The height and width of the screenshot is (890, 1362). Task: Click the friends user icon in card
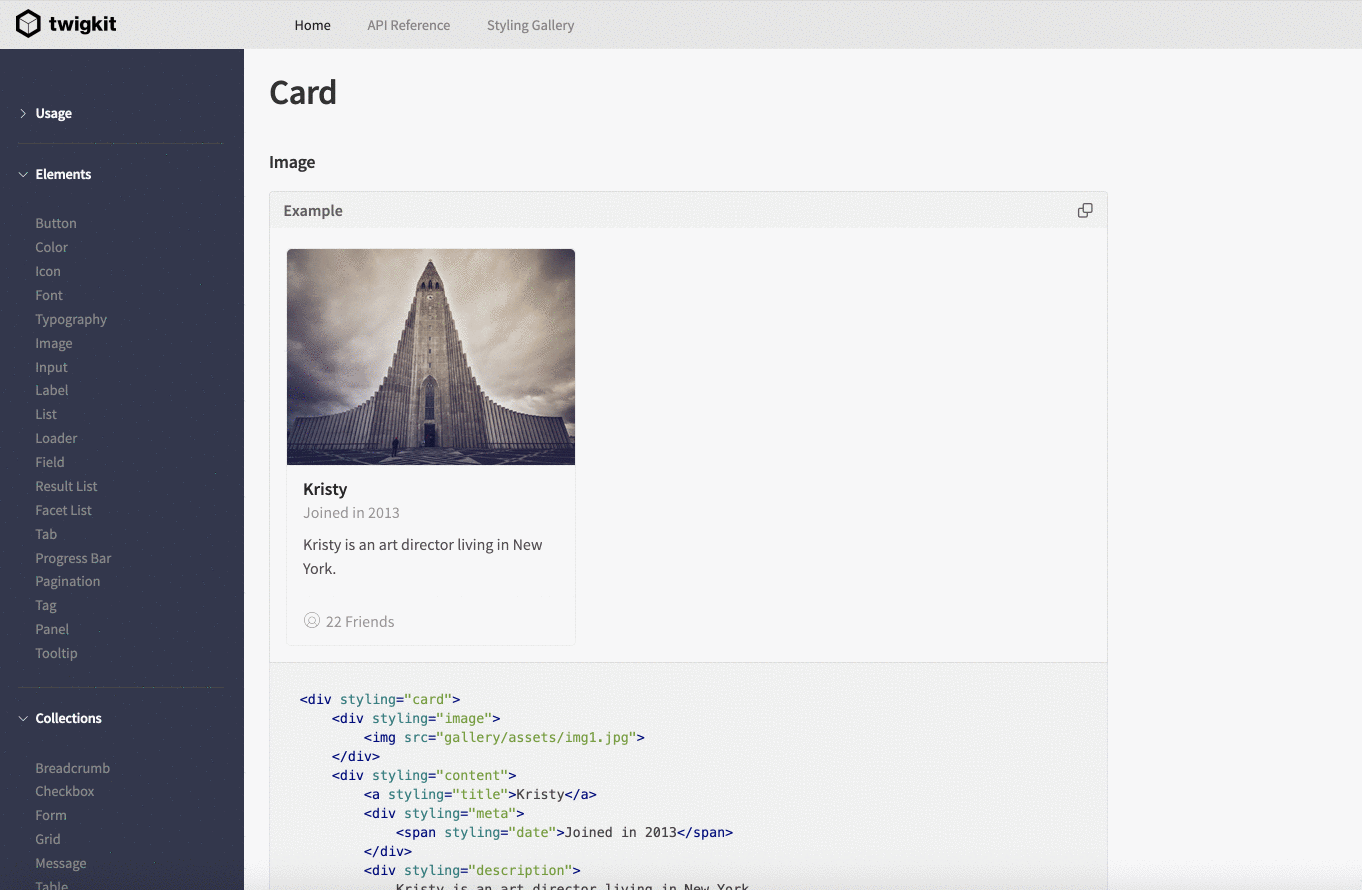312,621
